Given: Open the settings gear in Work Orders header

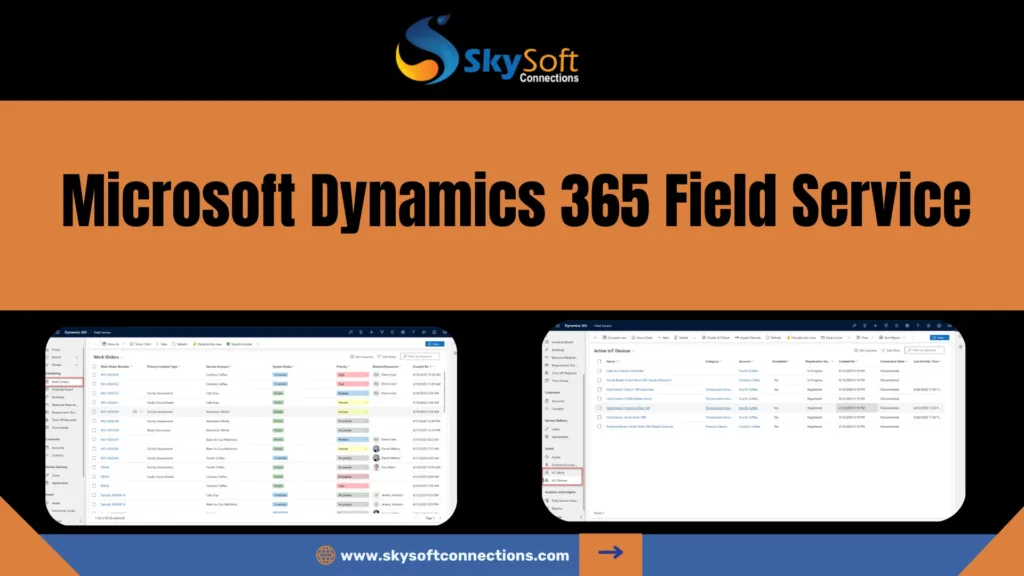Looking at the screenshot, I should [x=402, y=332].
